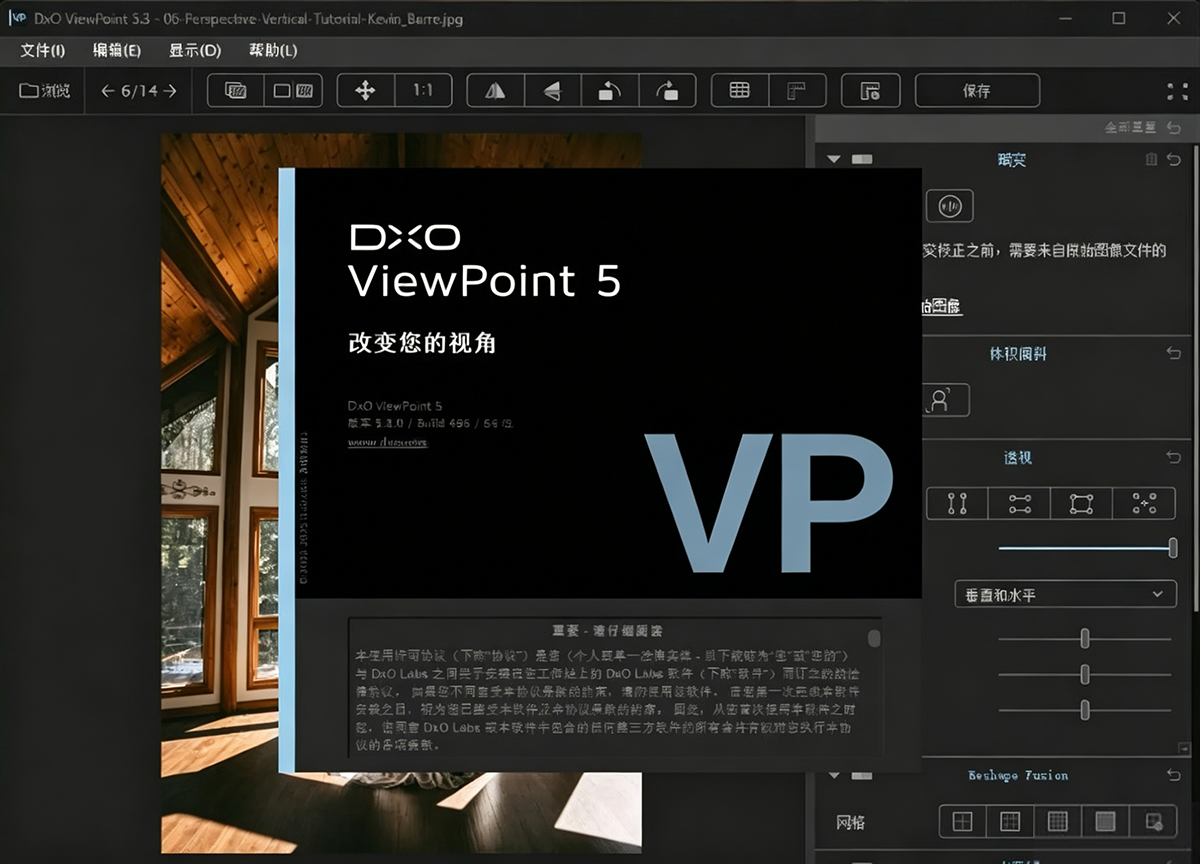Select the coarsest 2x2 grid option
The width and height of the screenshot is (1200, 864).
(x=962, y=822)
